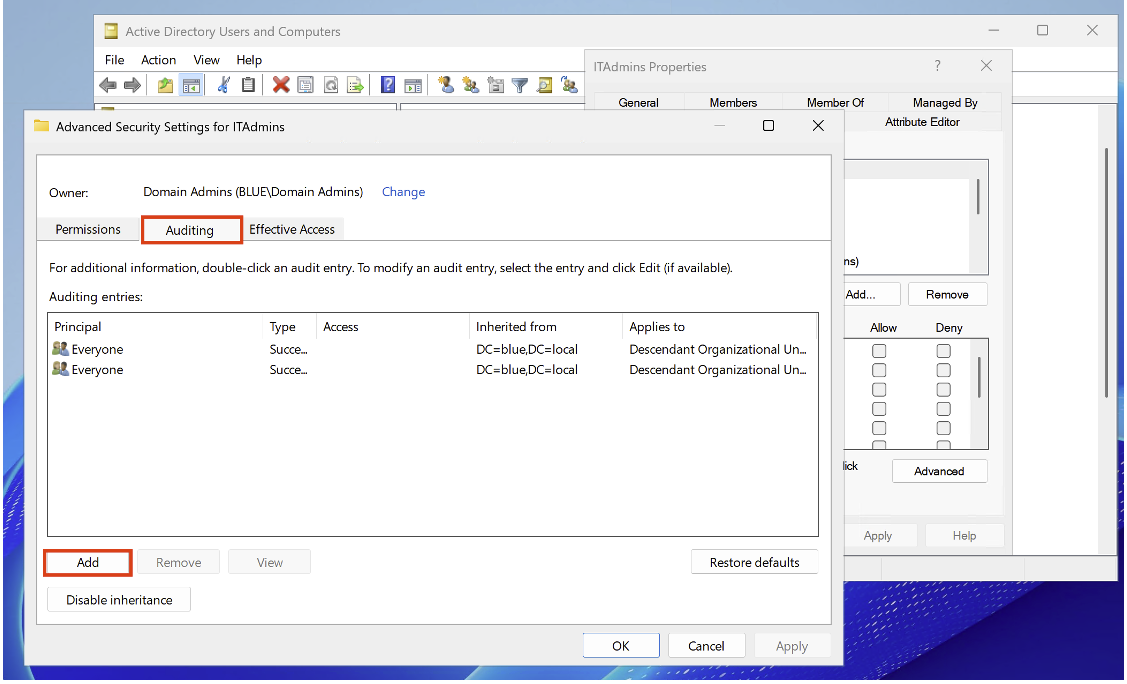Click the Delete red X toolbar icon
The height and width of the screenshot is (684, 1127).
click(x=281, y=85)
